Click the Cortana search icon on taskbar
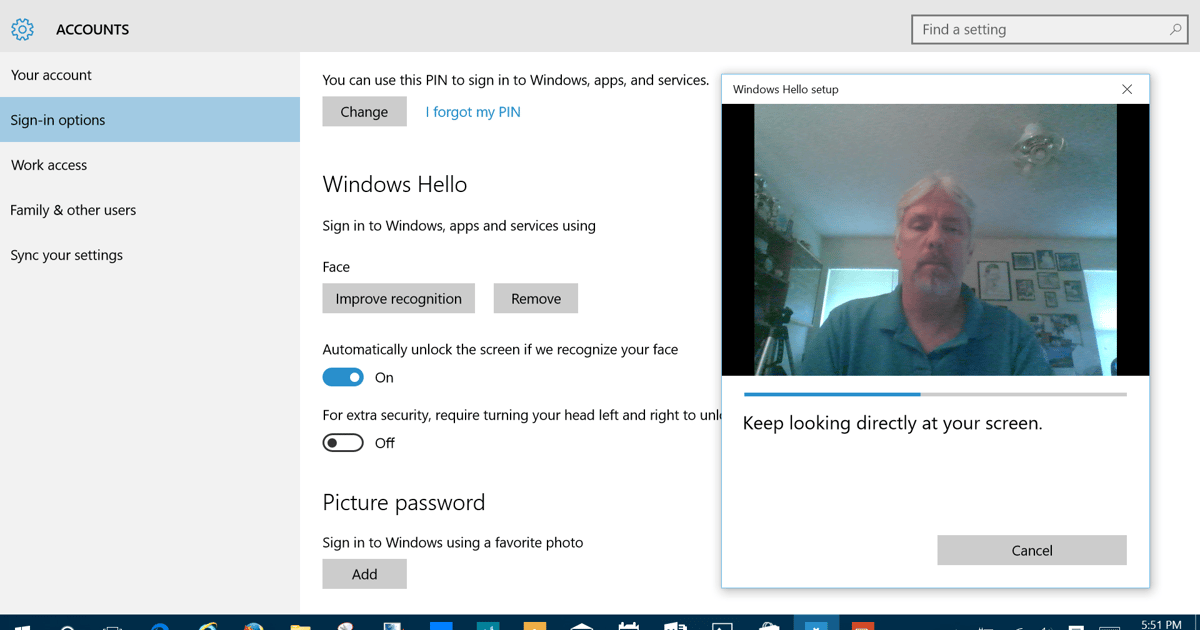The image size is (1200, 630). [66, 622]
